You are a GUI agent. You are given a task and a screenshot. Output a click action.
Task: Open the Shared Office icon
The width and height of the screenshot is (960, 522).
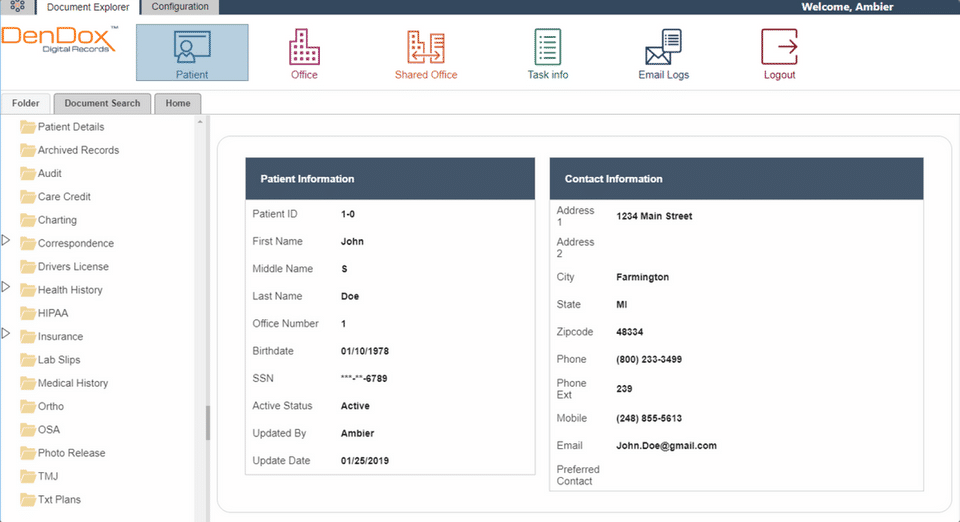426,47
